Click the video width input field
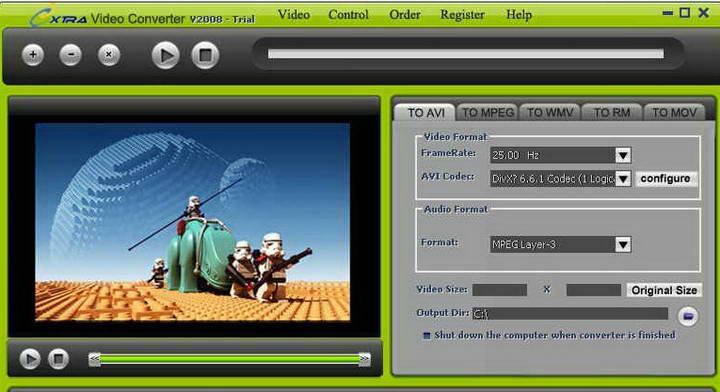Image resolution: width=720 pixels, height=392 pixels. pos(500,290)
